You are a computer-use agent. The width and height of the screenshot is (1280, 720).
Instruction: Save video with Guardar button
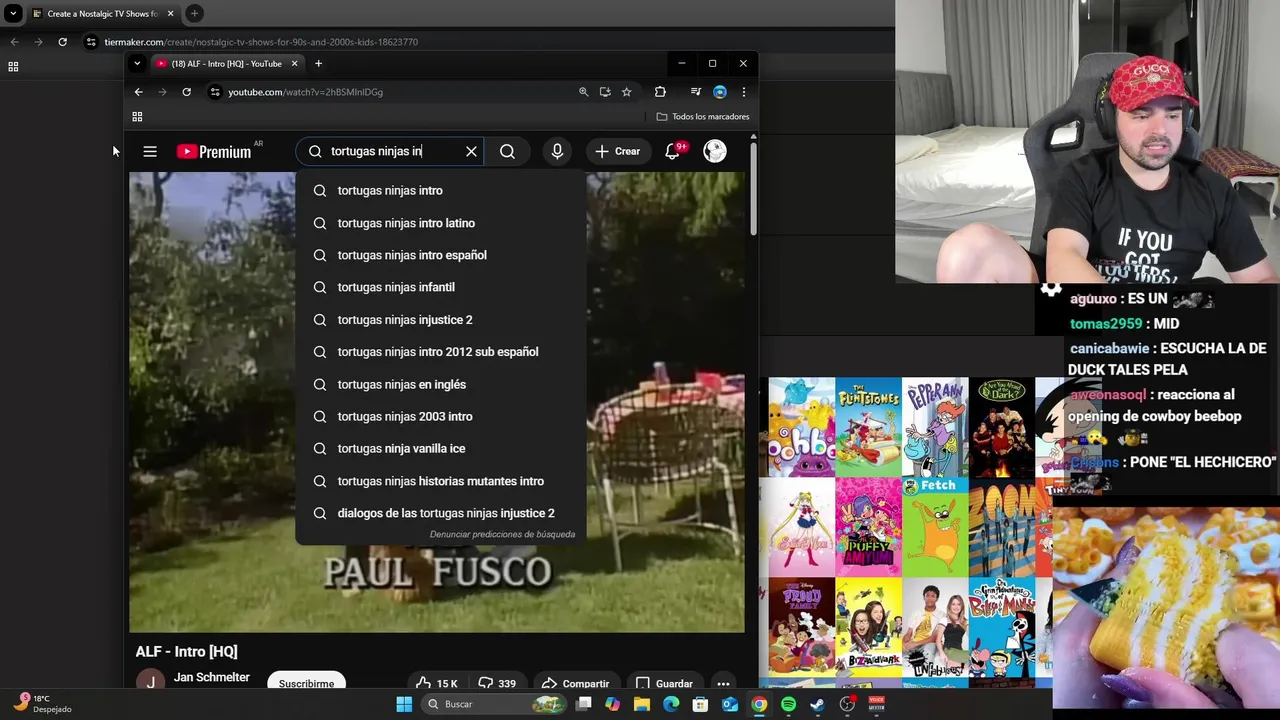point(664,684)
